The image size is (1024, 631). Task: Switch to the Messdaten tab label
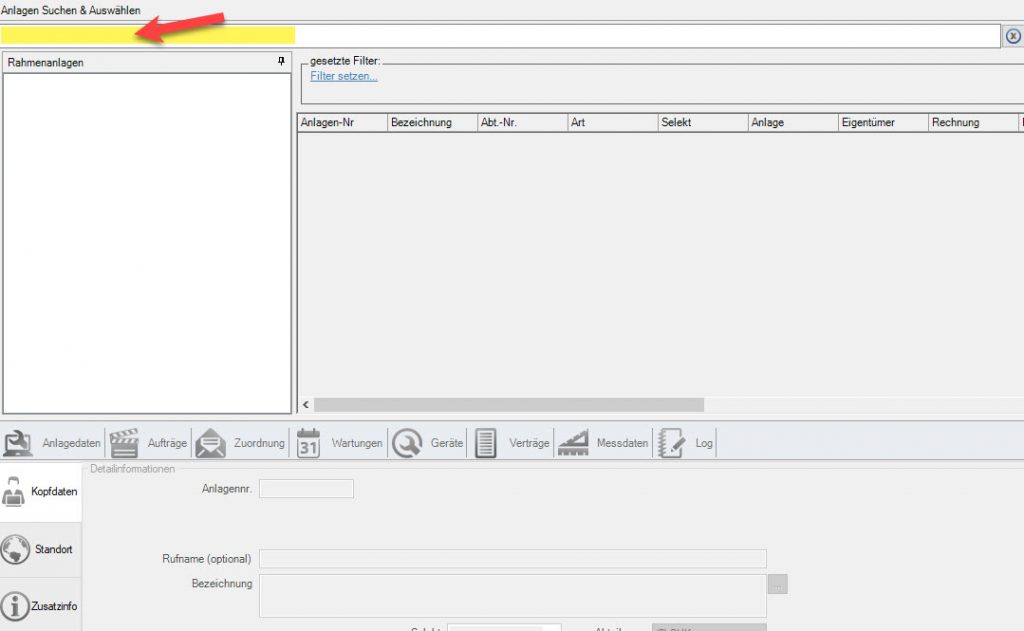[x=622, y=443]
